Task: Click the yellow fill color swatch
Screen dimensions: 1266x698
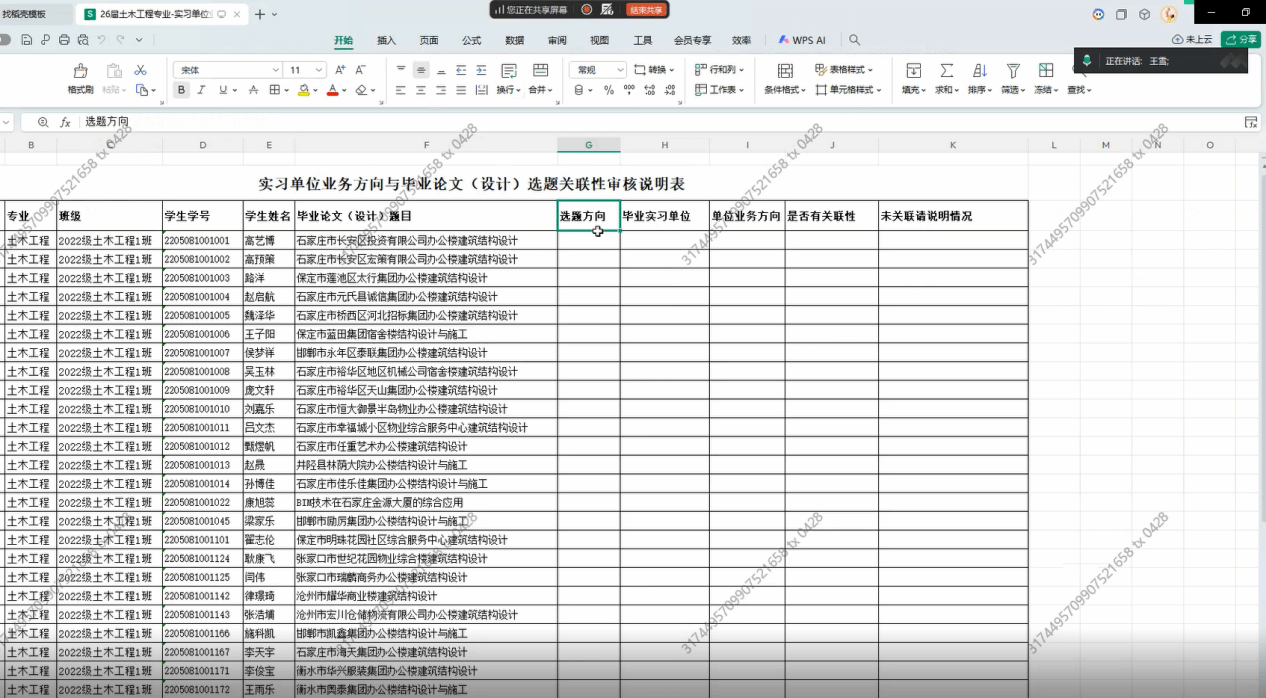Action: 303,90
